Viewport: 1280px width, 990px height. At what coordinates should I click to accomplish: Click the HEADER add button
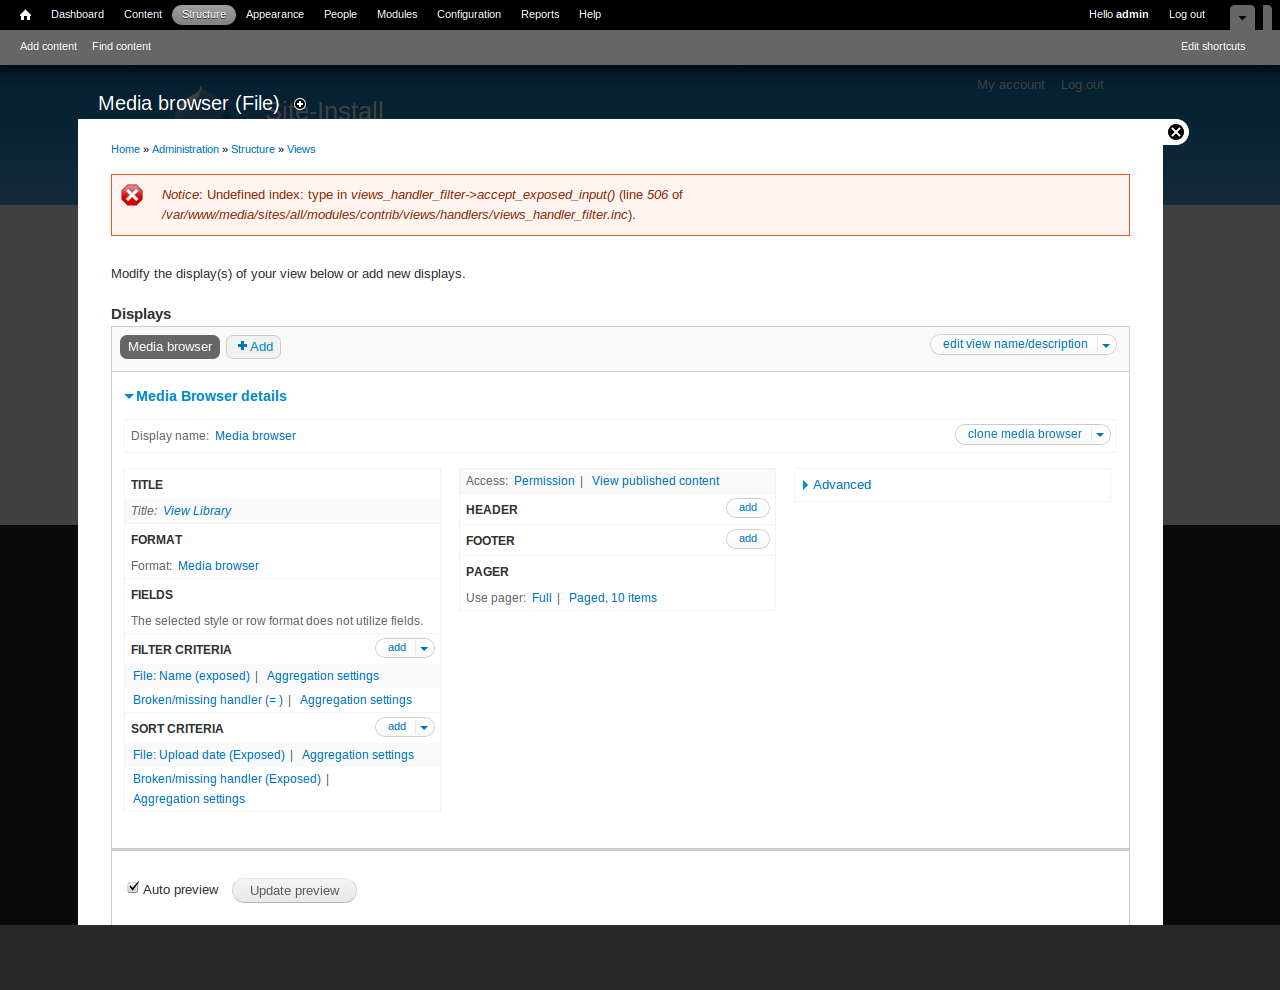coord(747,508)
